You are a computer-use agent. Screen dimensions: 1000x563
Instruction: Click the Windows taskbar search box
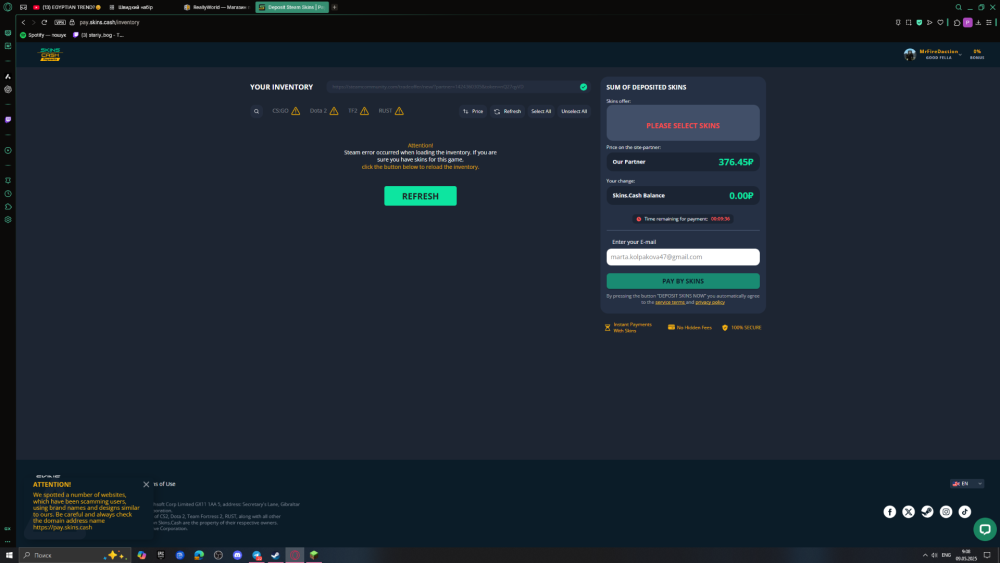(x=75, y=555)
